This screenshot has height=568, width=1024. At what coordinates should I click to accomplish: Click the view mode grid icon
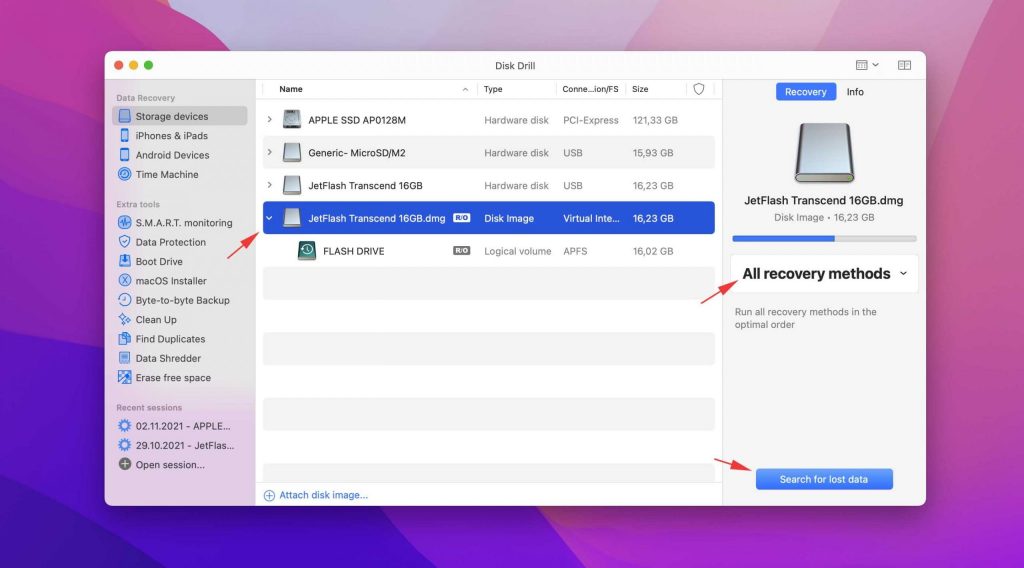(861, 65)
